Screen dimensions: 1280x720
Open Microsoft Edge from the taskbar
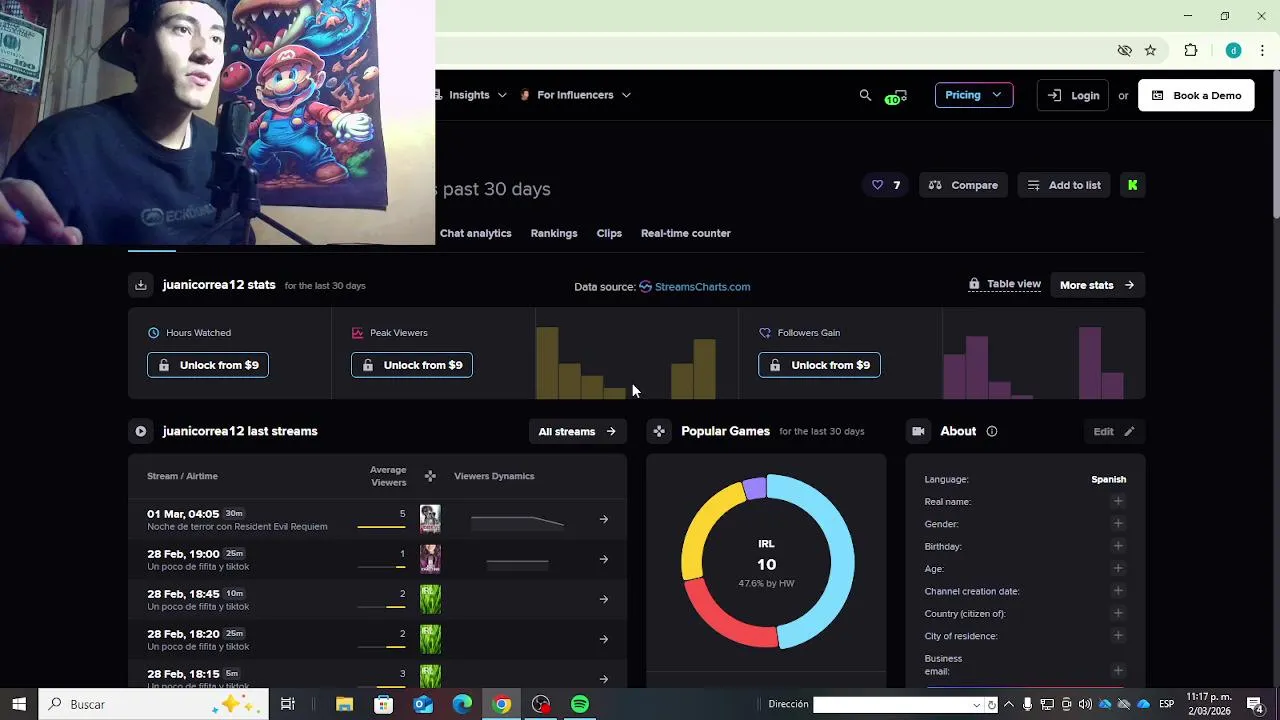462,704
